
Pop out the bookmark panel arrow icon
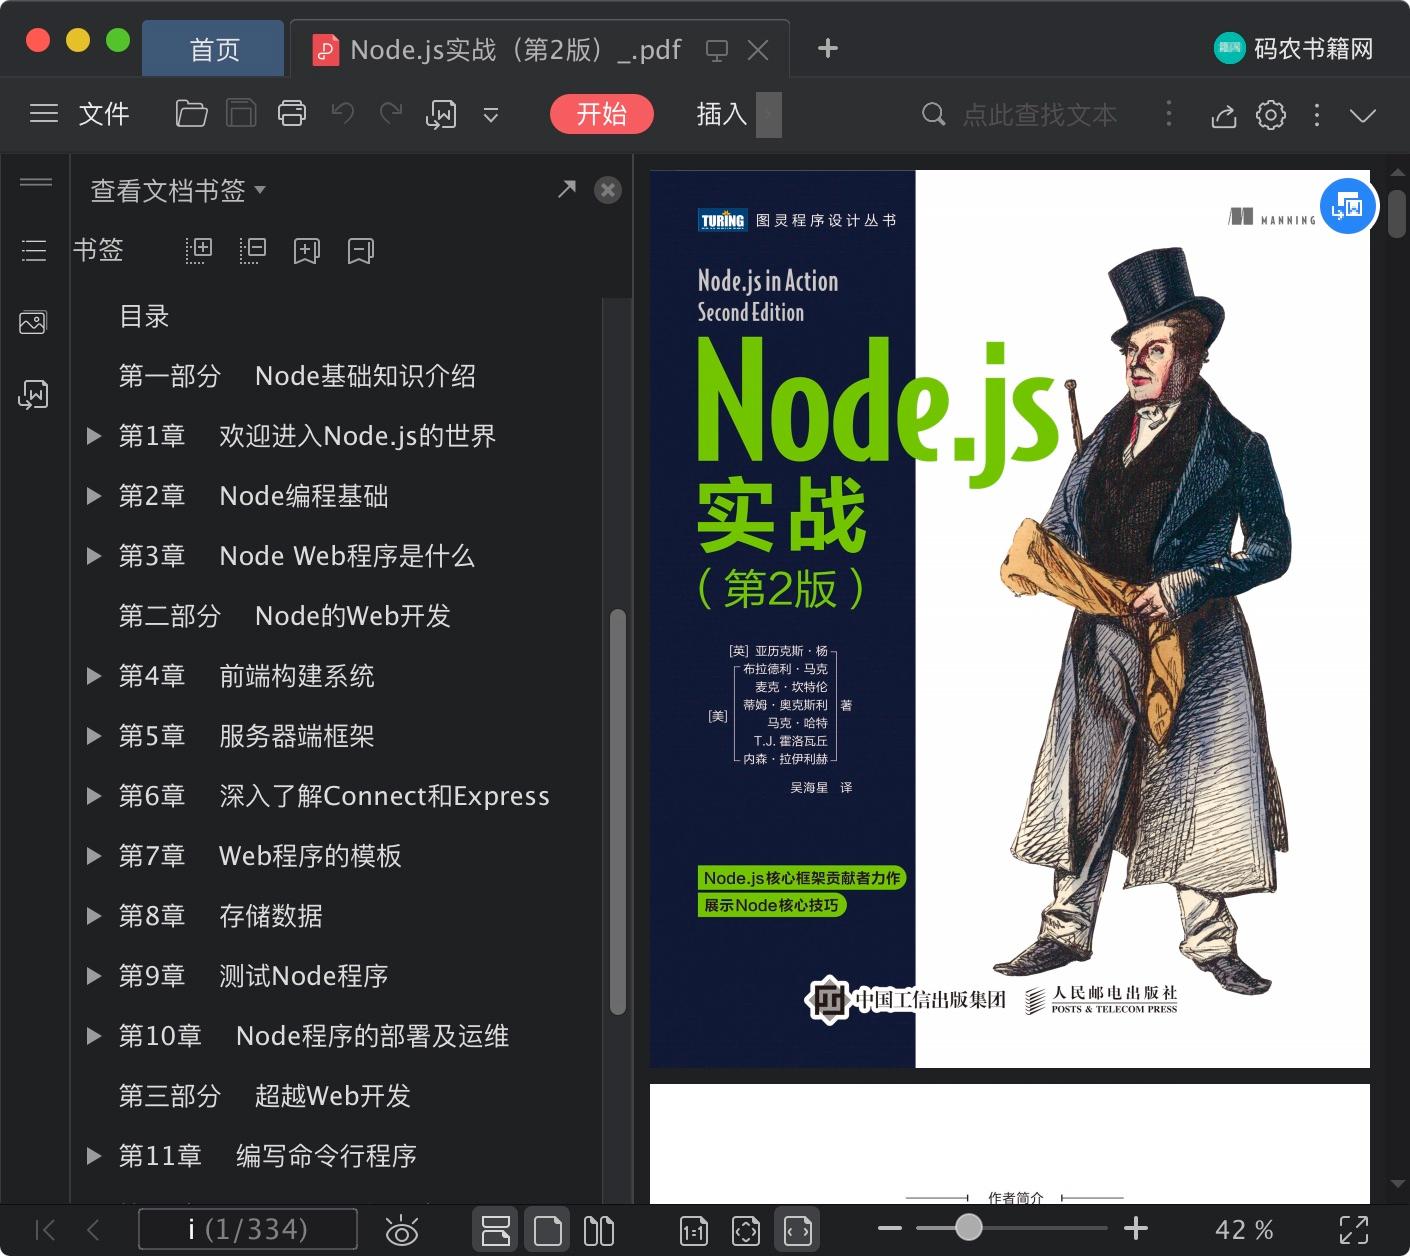(567, 189)
